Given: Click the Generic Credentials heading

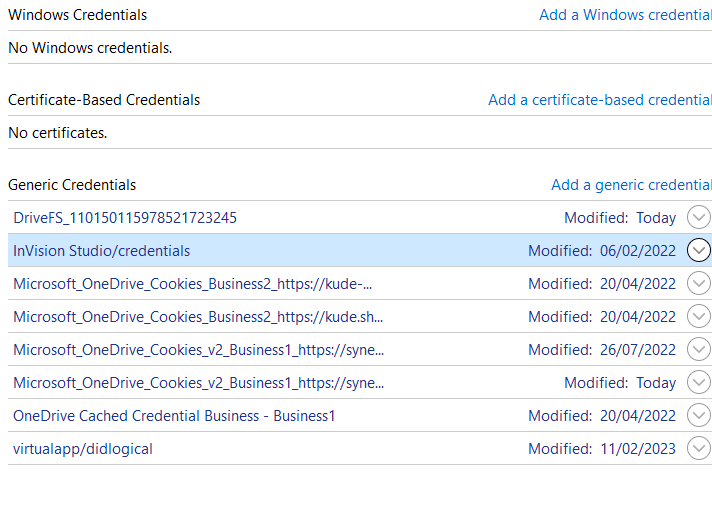Looking at the screenshot, I should [x=72, y=185].
